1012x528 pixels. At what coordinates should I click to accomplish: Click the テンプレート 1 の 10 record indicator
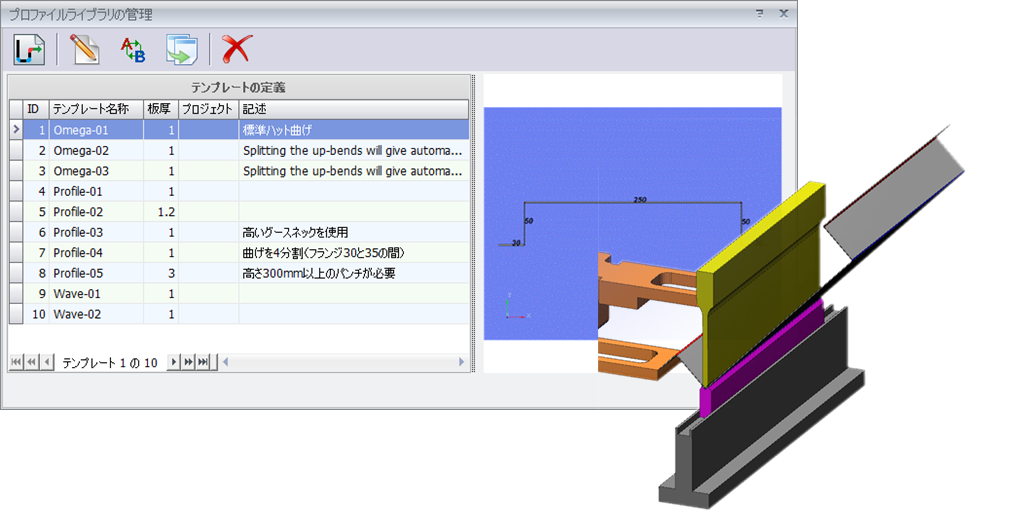coord(110,363)
